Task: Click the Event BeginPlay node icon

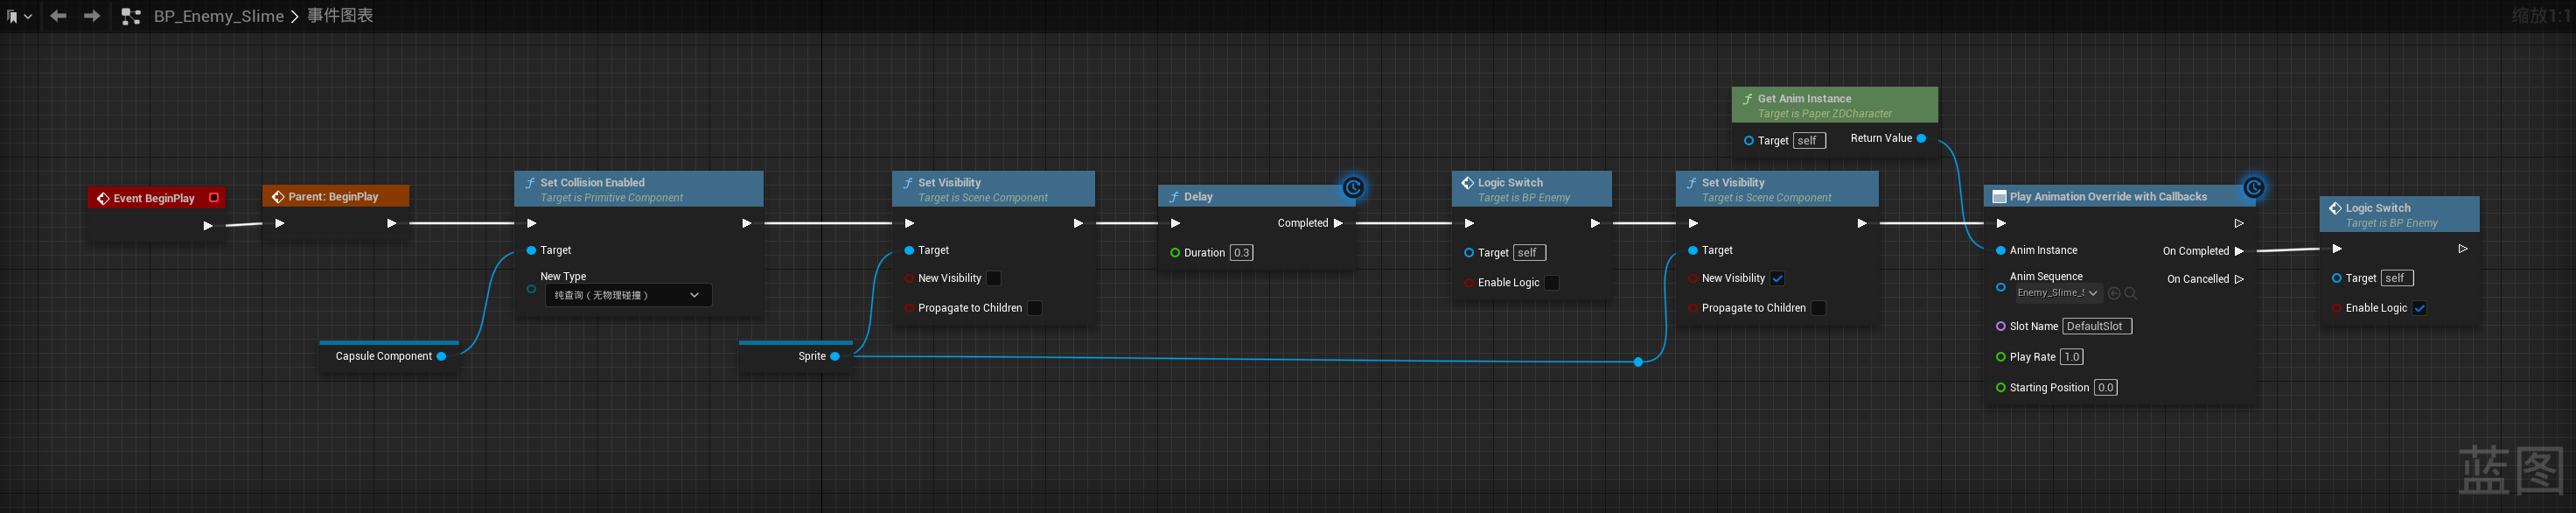Action: (103, 198)
